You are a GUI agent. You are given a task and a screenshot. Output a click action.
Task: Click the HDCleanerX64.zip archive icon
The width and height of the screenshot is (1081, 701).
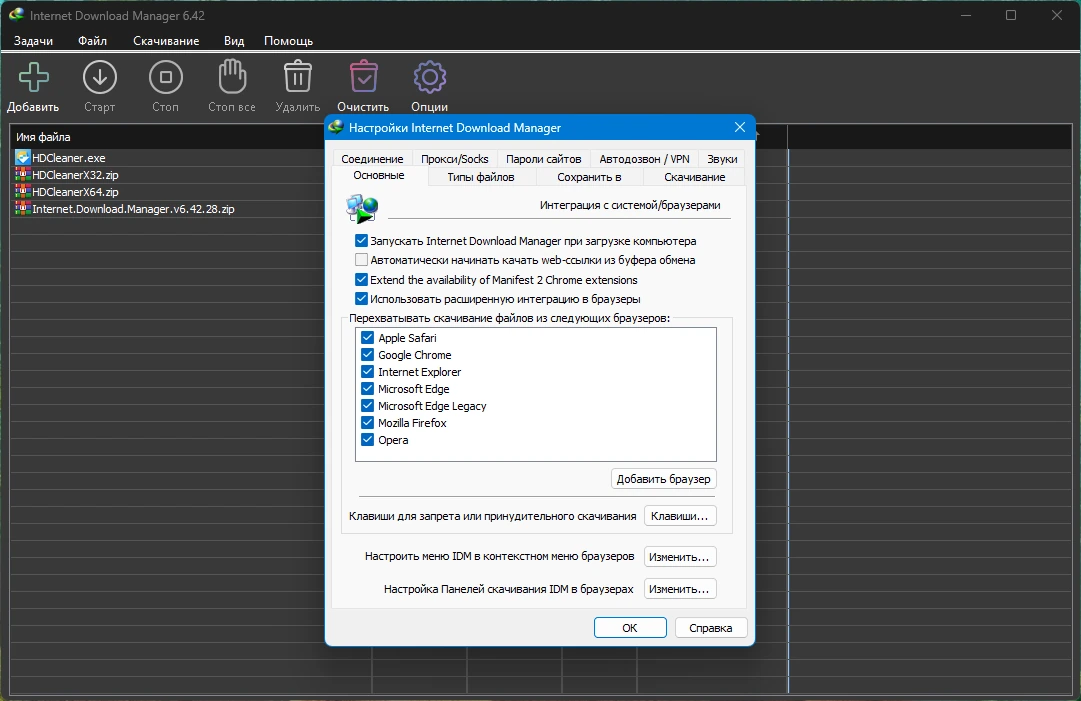pyautogui.click(x=23, y=192)
